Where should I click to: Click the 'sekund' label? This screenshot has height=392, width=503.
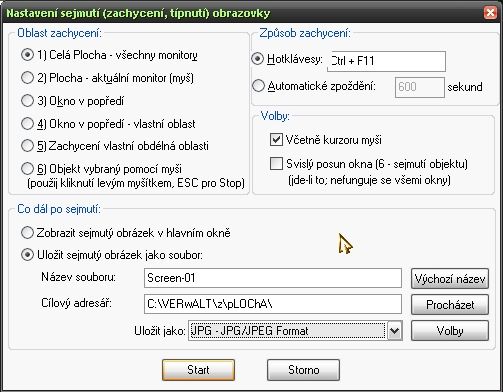pos(465,87)
